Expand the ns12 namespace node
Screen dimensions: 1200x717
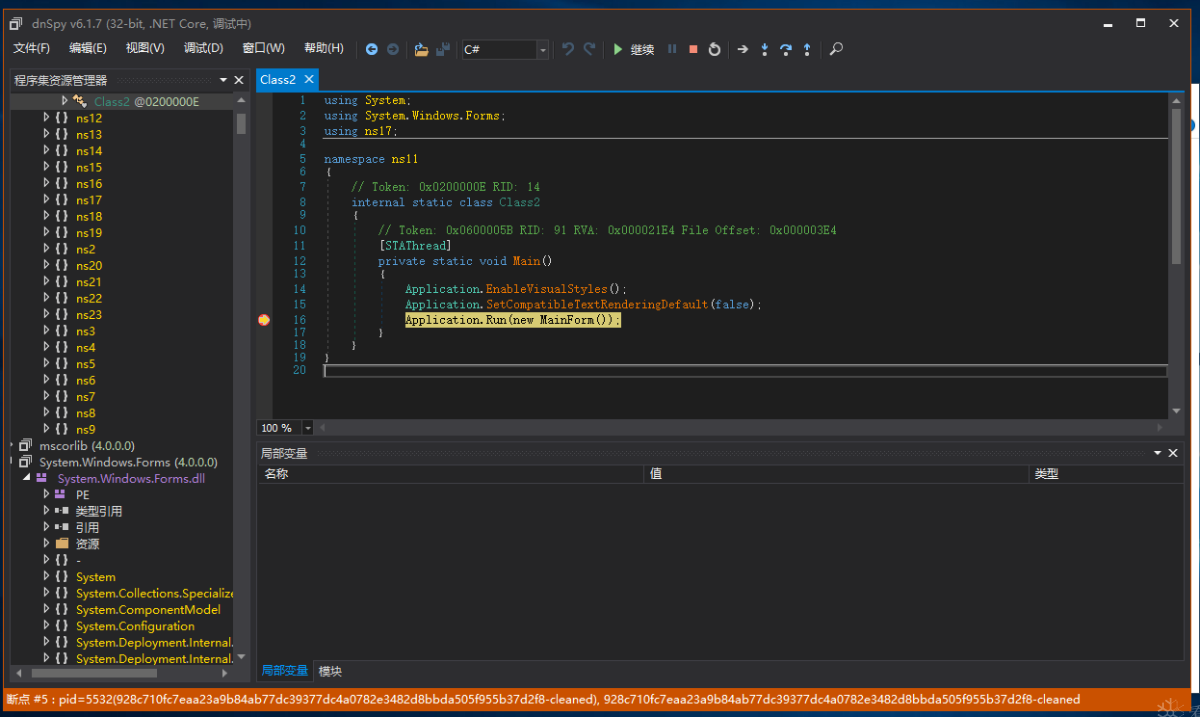coord(46,118)
